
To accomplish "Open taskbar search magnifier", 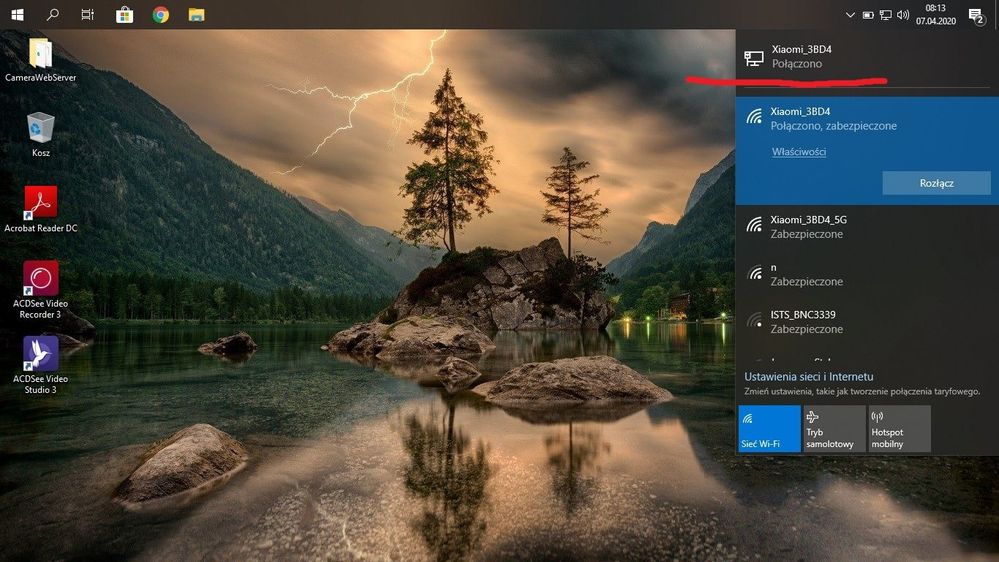I will [53, 14].
